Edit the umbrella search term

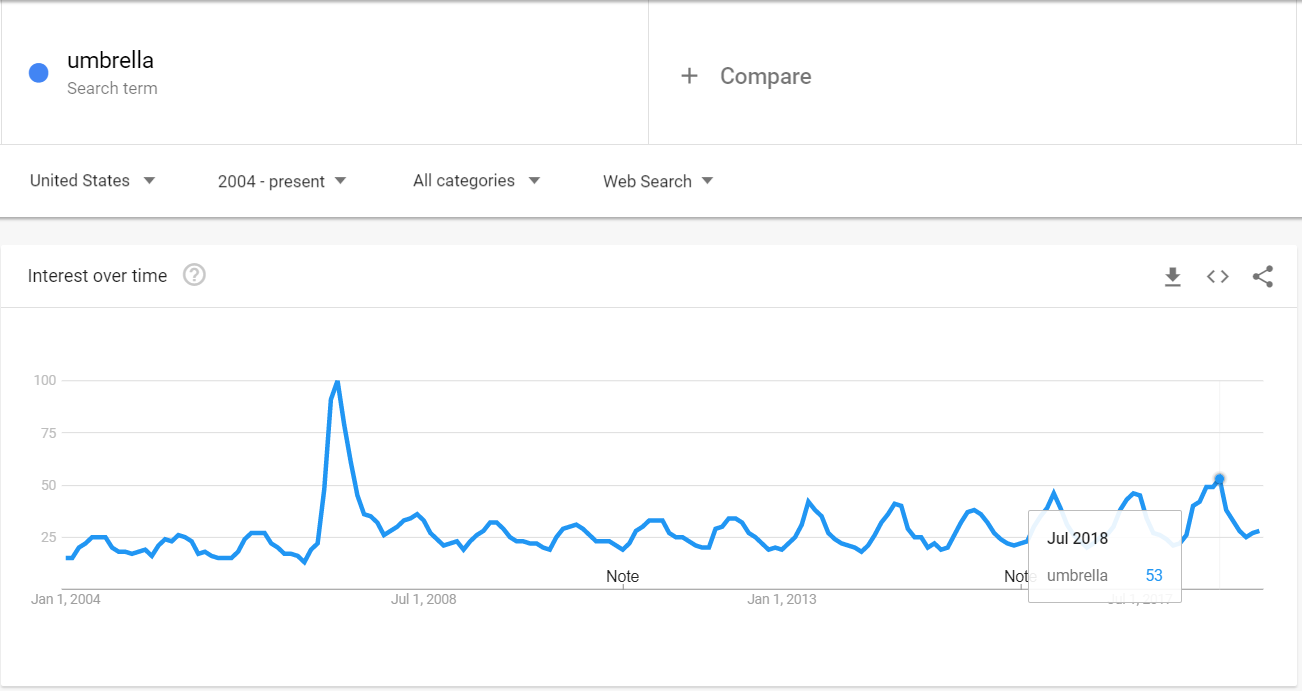pos(110,61)
